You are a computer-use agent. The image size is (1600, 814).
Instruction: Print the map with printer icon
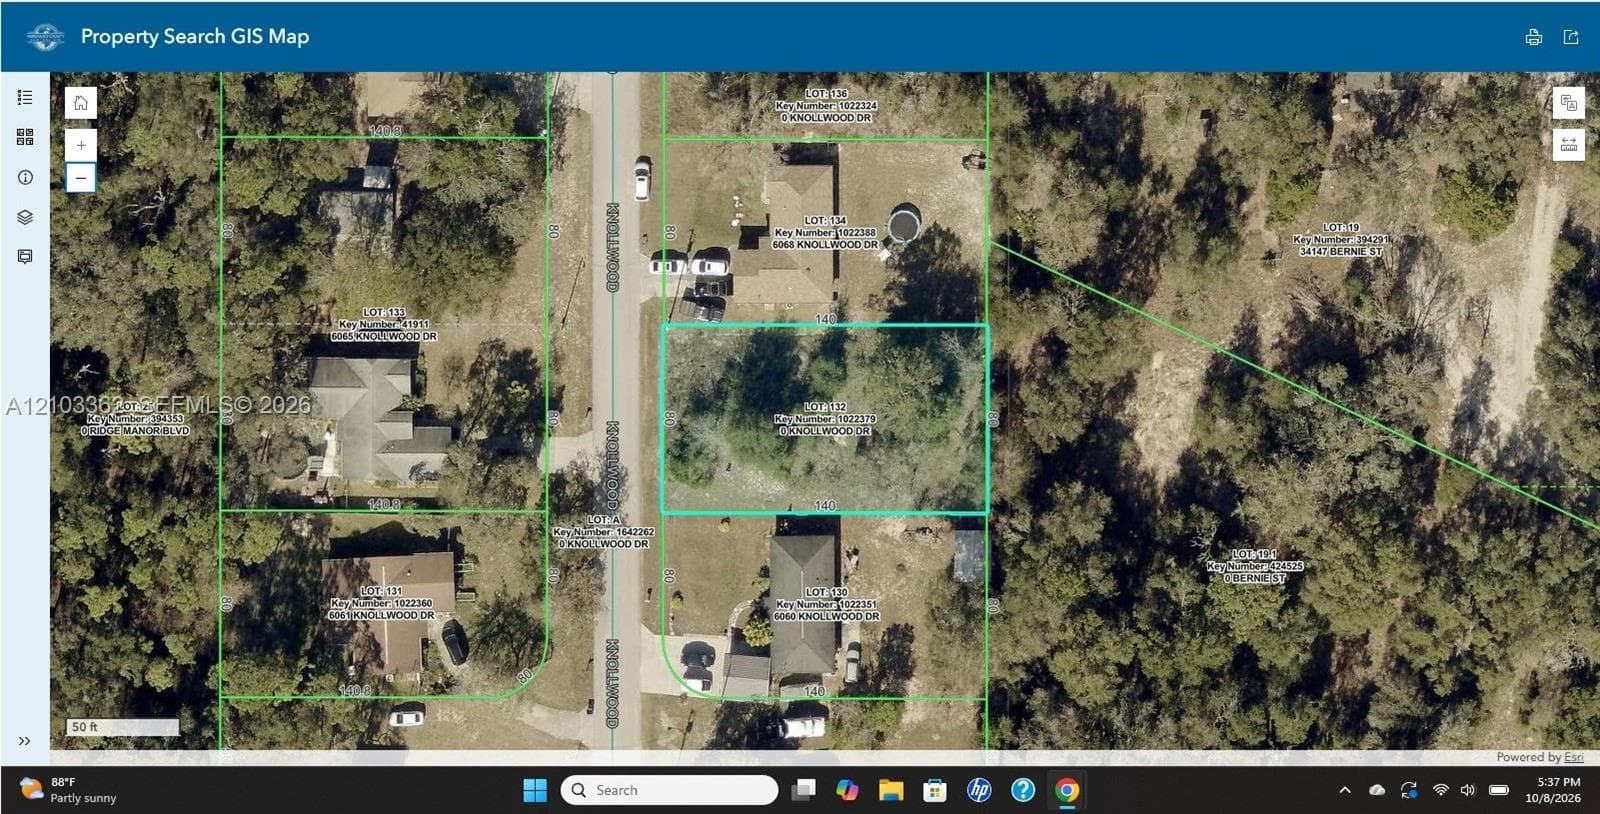tap(1534, 37)
